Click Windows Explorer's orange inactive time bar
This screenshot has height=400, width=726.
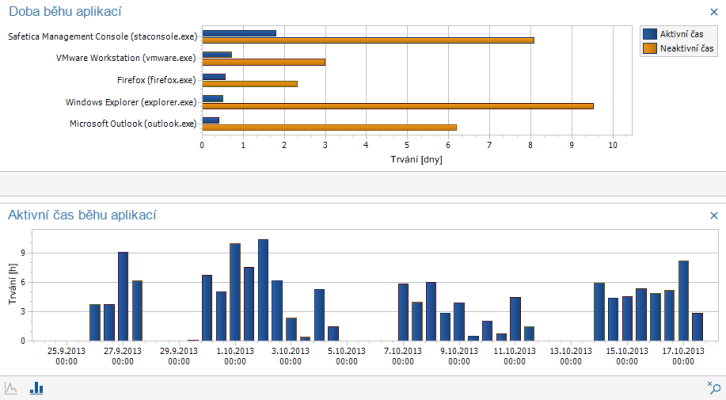tap(398, 105)
